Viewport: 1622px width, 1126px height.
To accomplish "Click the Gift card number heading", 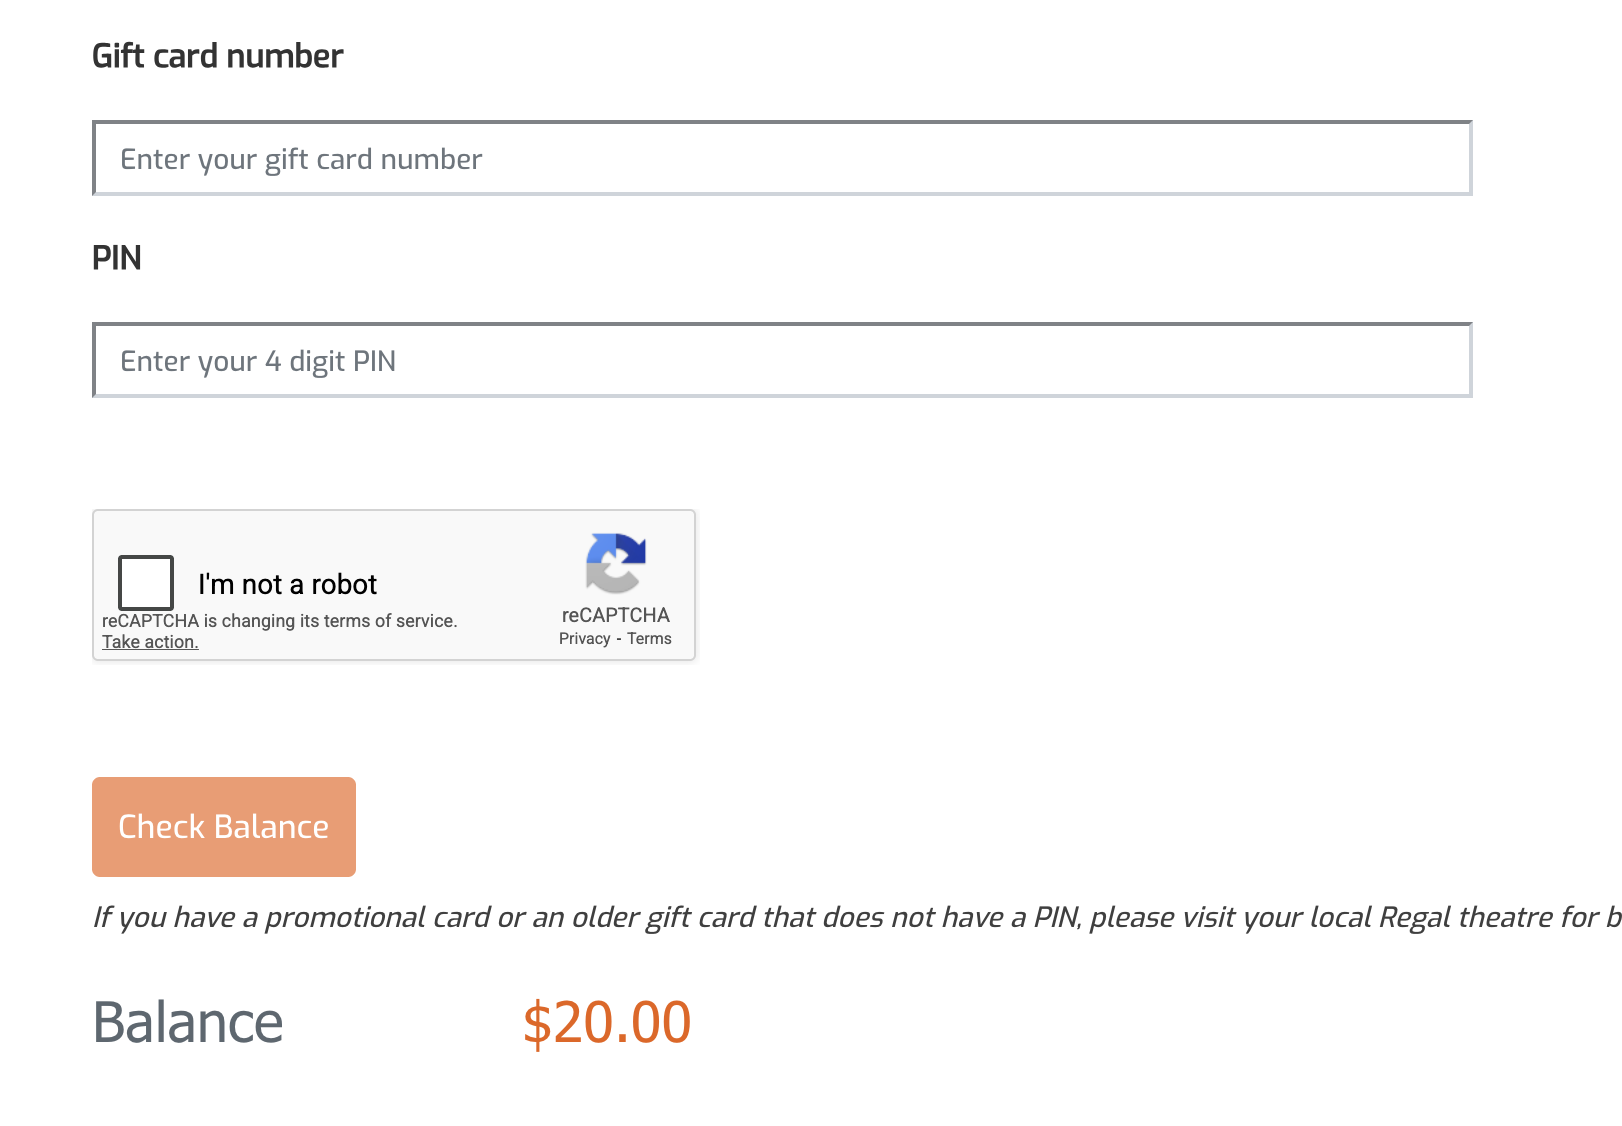I will click(x=217, y=56).
